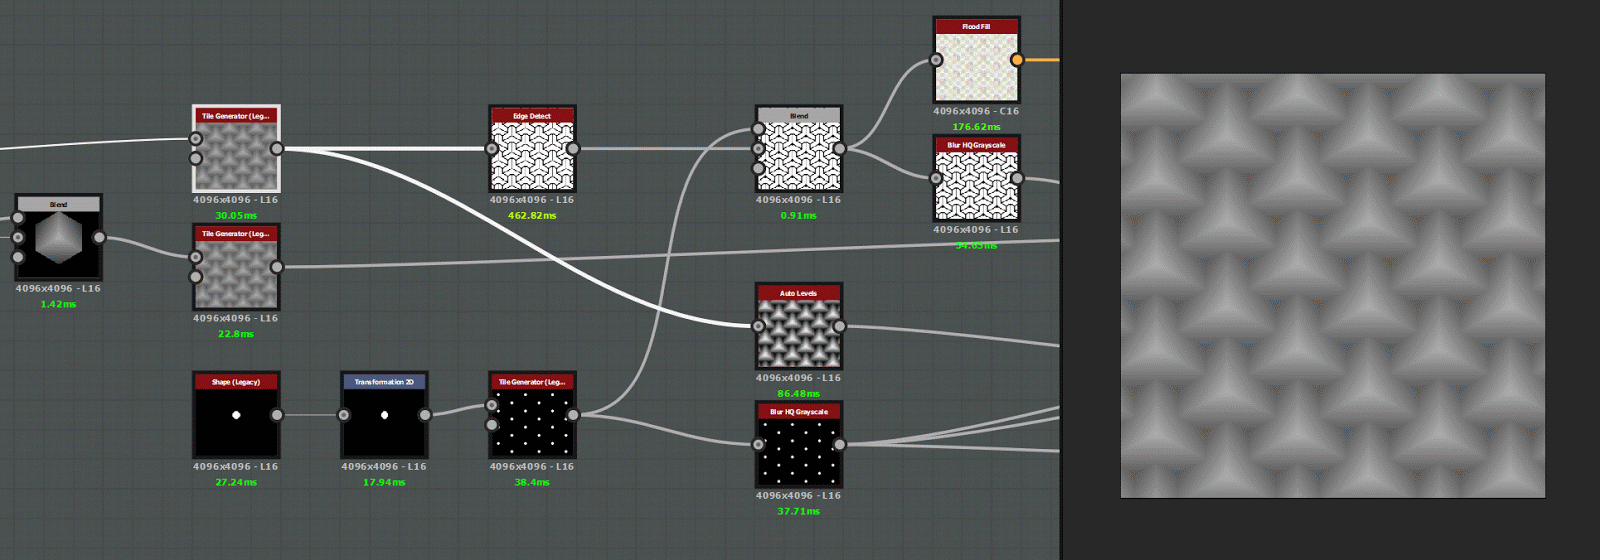Click the input connector on Flood Fill
The width and height of the screenshot is (1600, 560).
[x=936, y=60]
